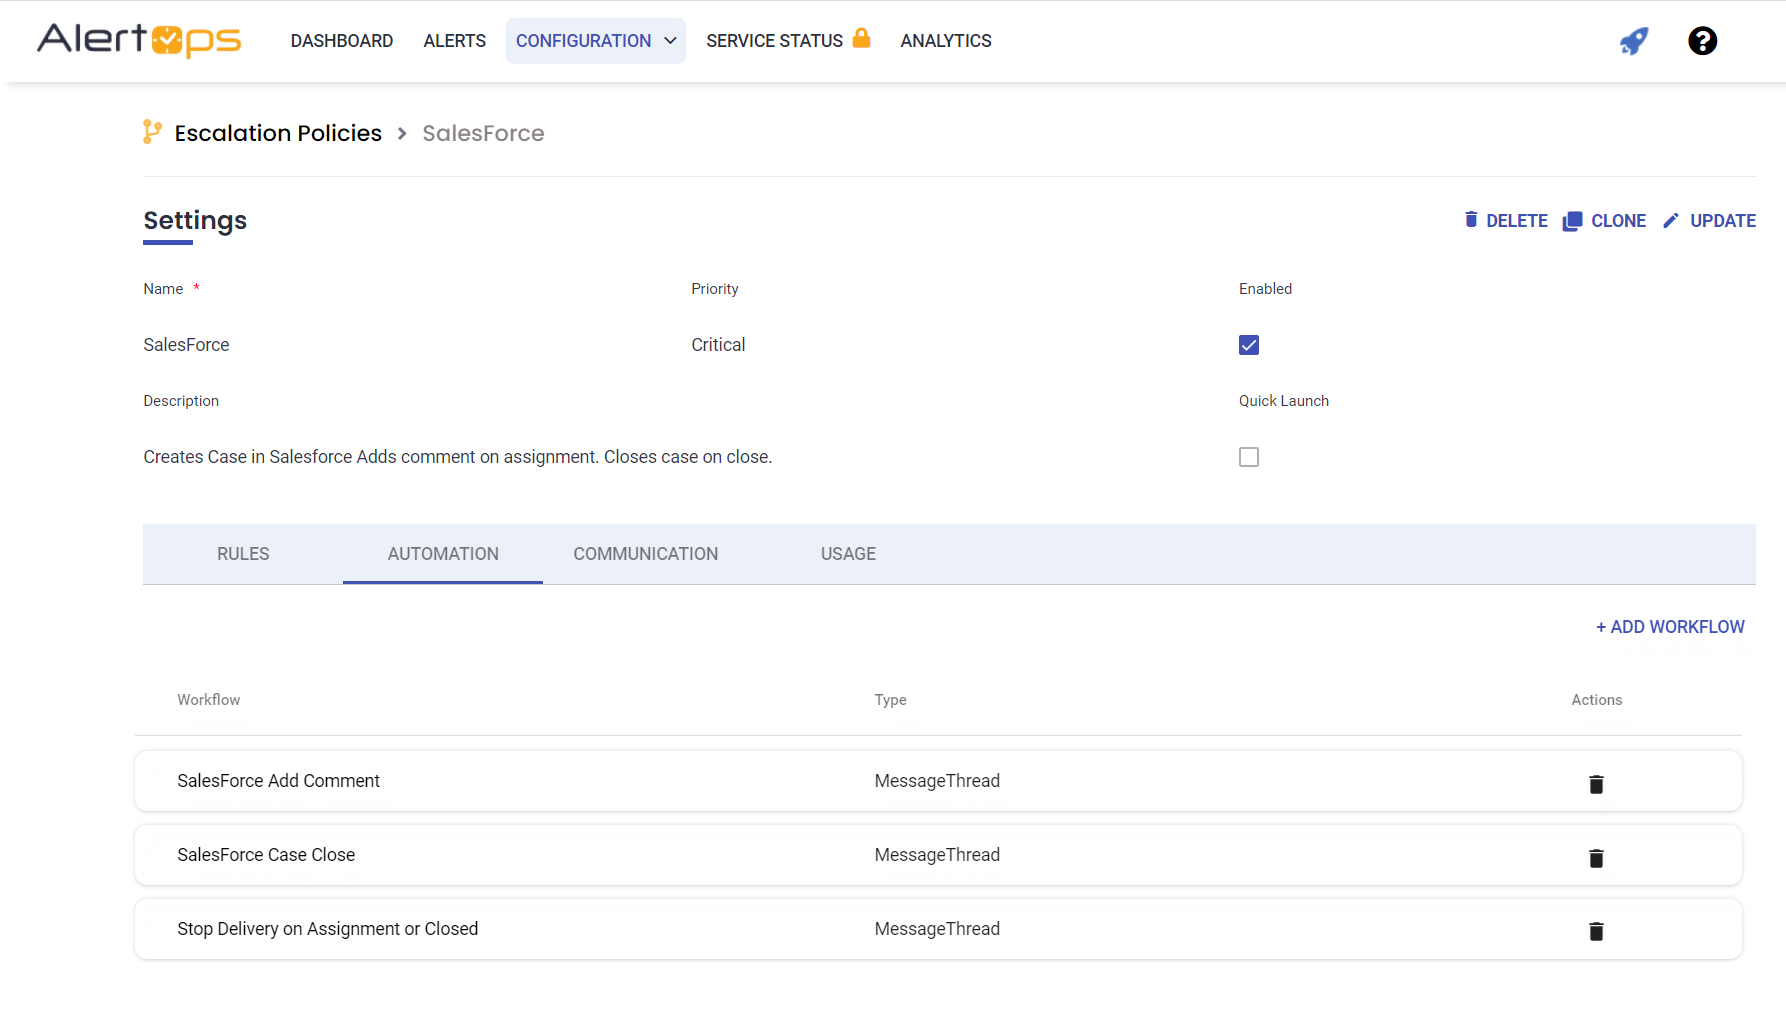
Task: Click the AlertOps logo
Action: (139, 40)
